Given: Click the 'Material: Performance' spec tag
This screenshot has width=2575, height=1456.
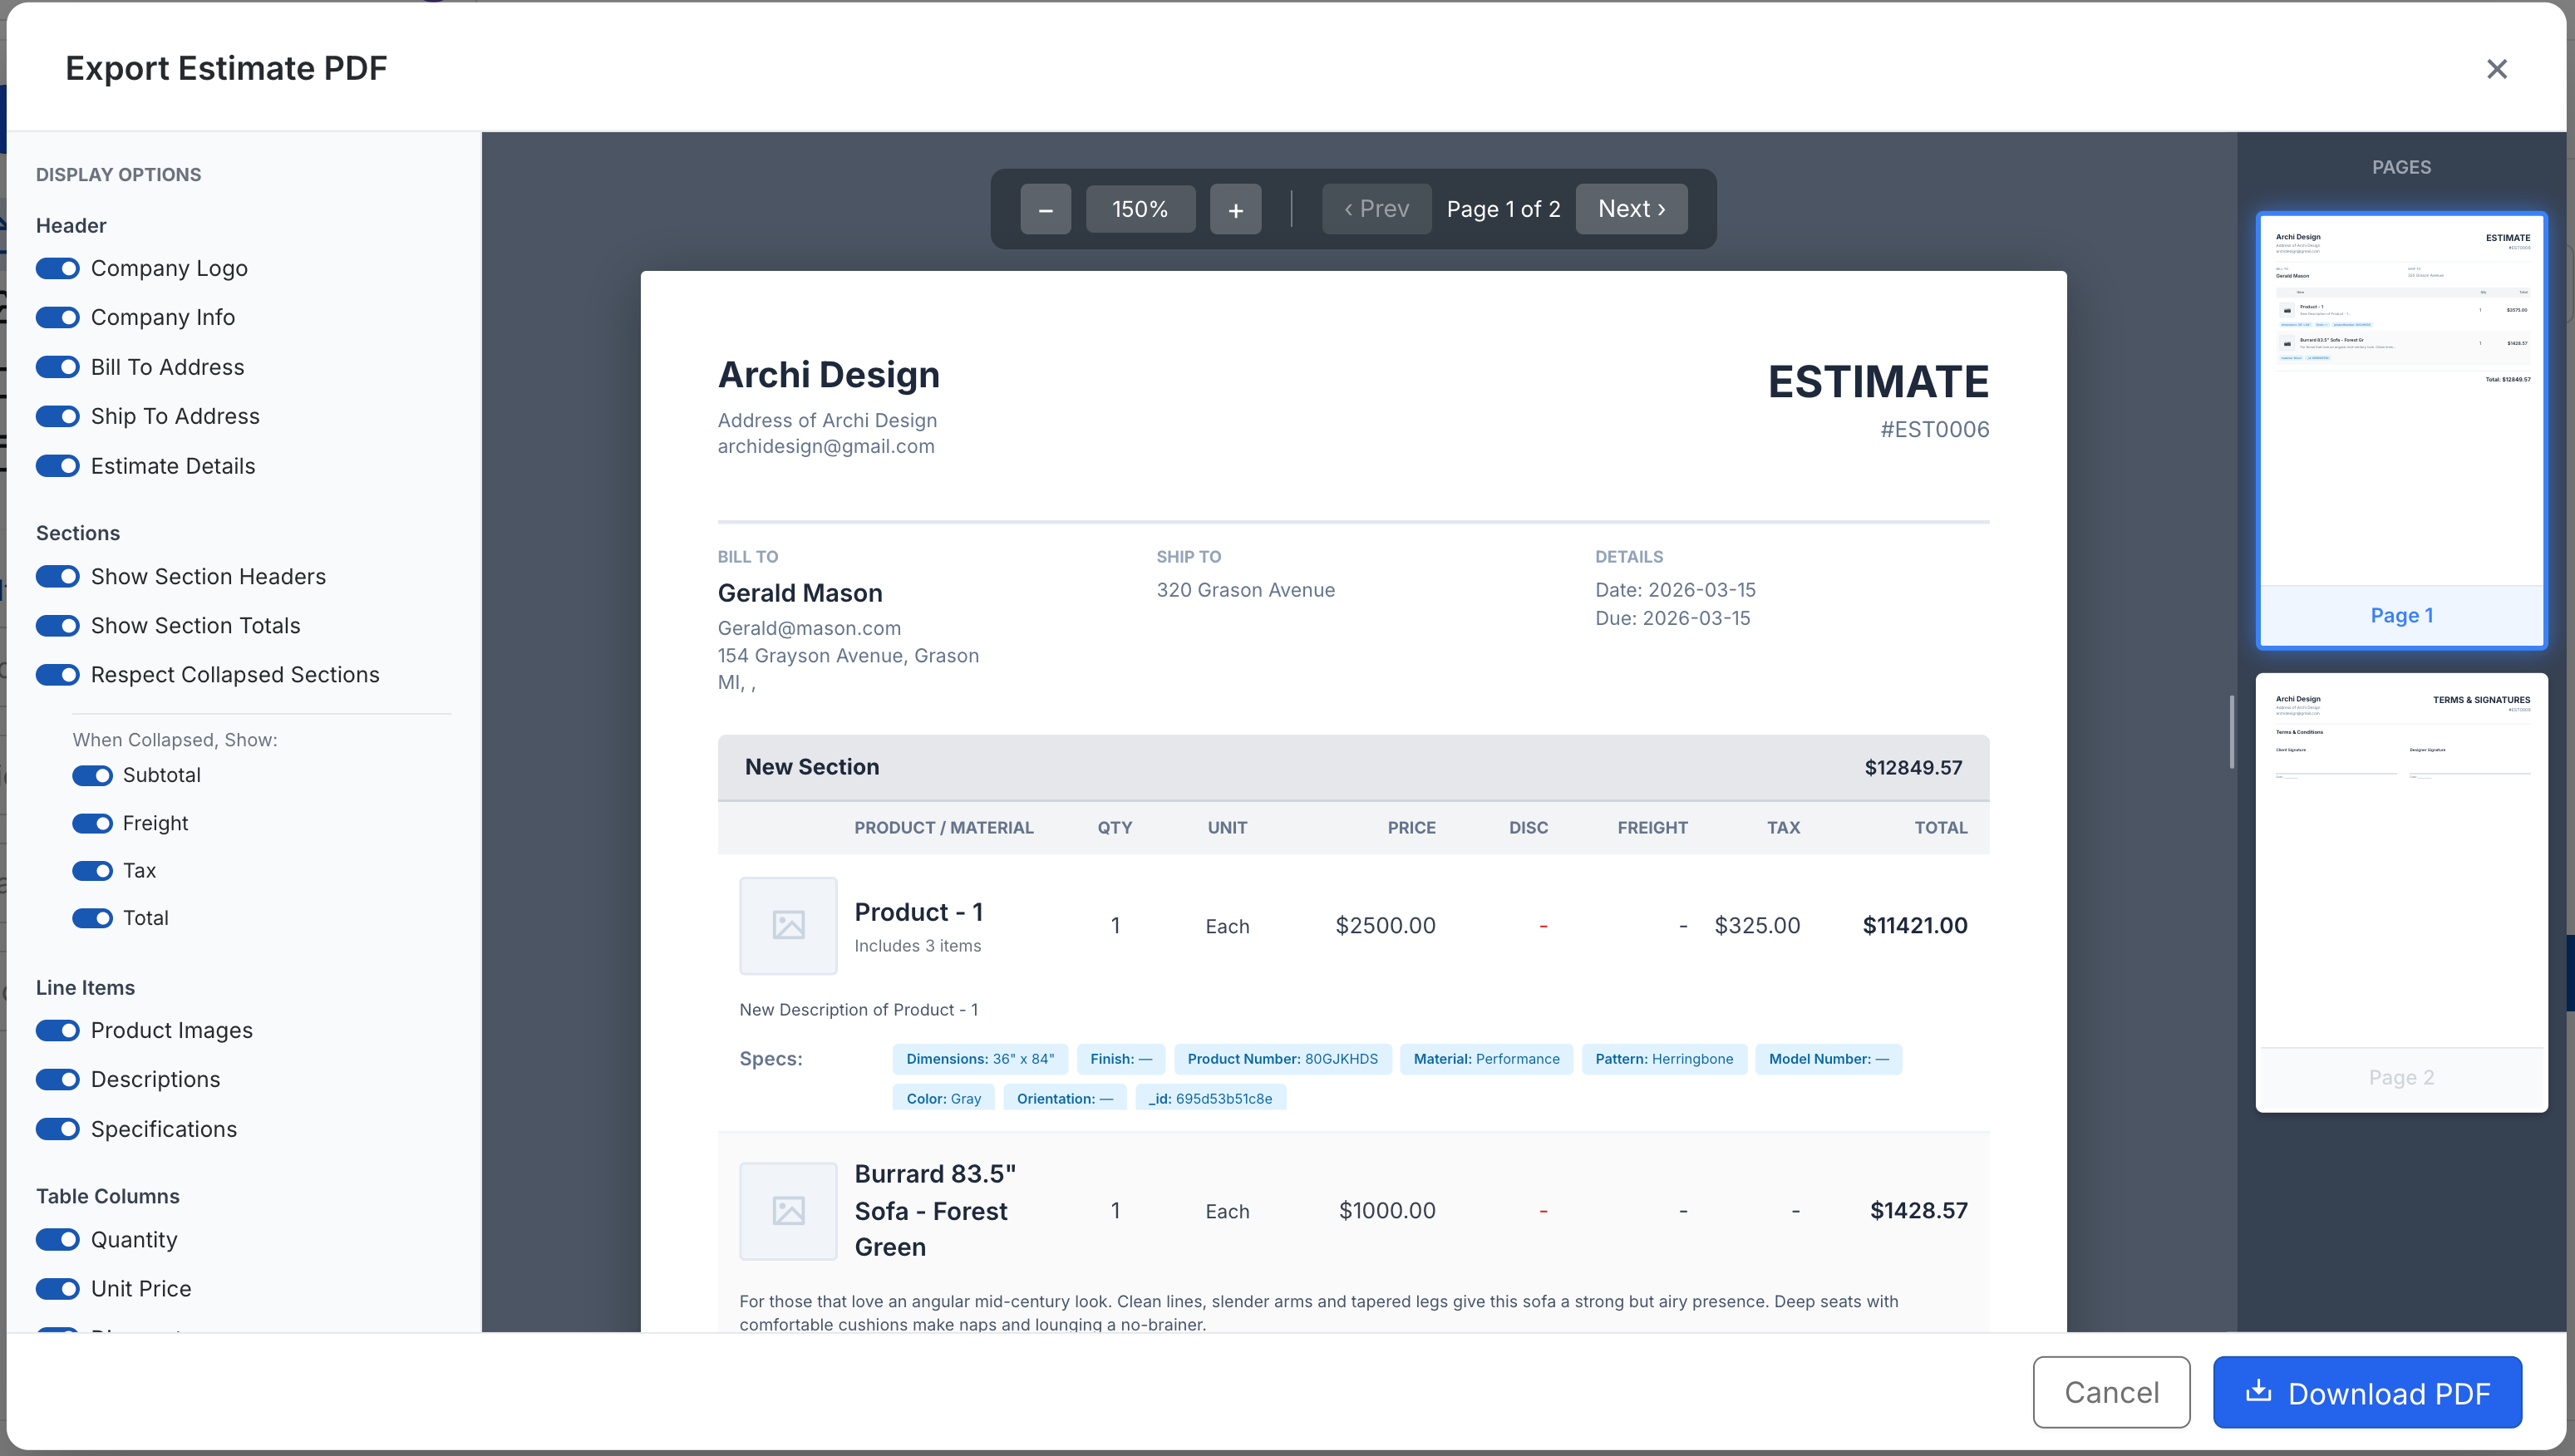Looking at the screenshot, I should 1486,1059.
